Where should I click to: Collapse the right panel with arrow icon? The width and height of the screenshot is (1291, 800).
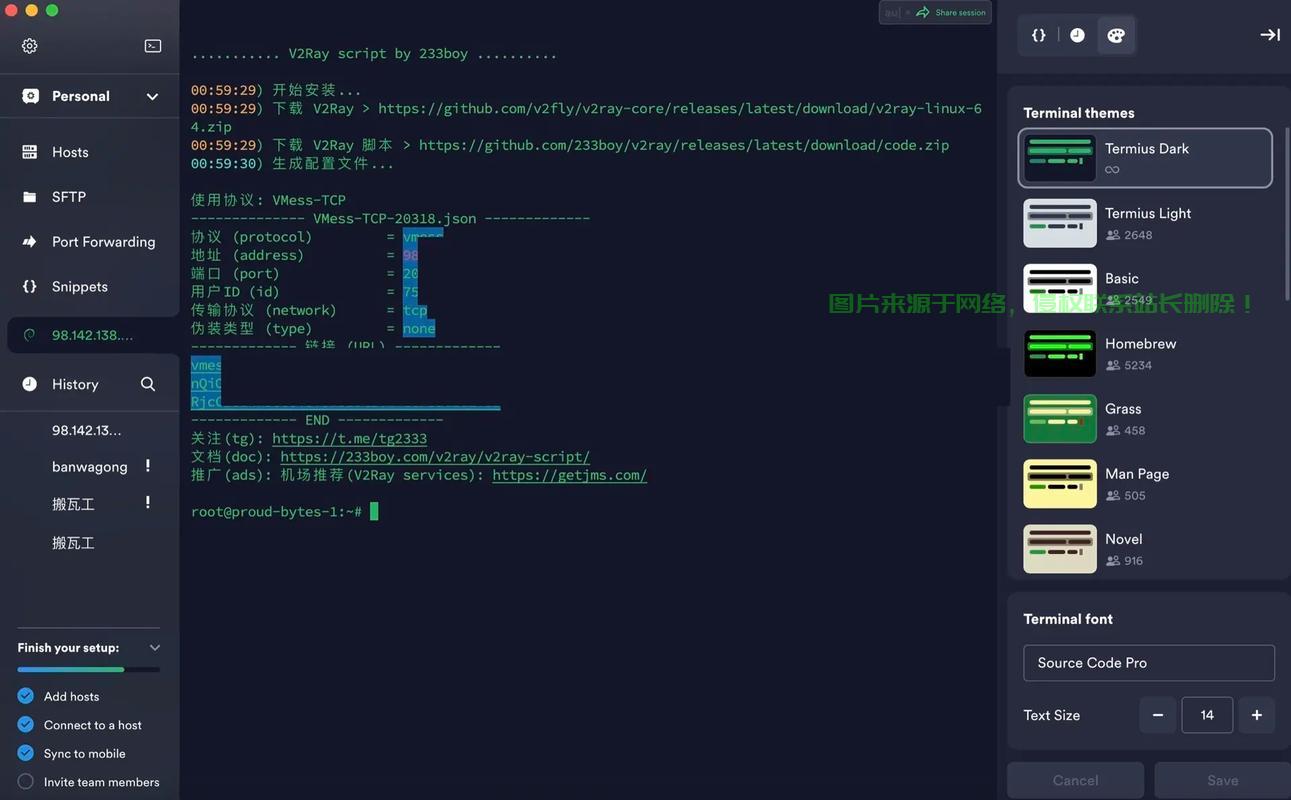1269,35
